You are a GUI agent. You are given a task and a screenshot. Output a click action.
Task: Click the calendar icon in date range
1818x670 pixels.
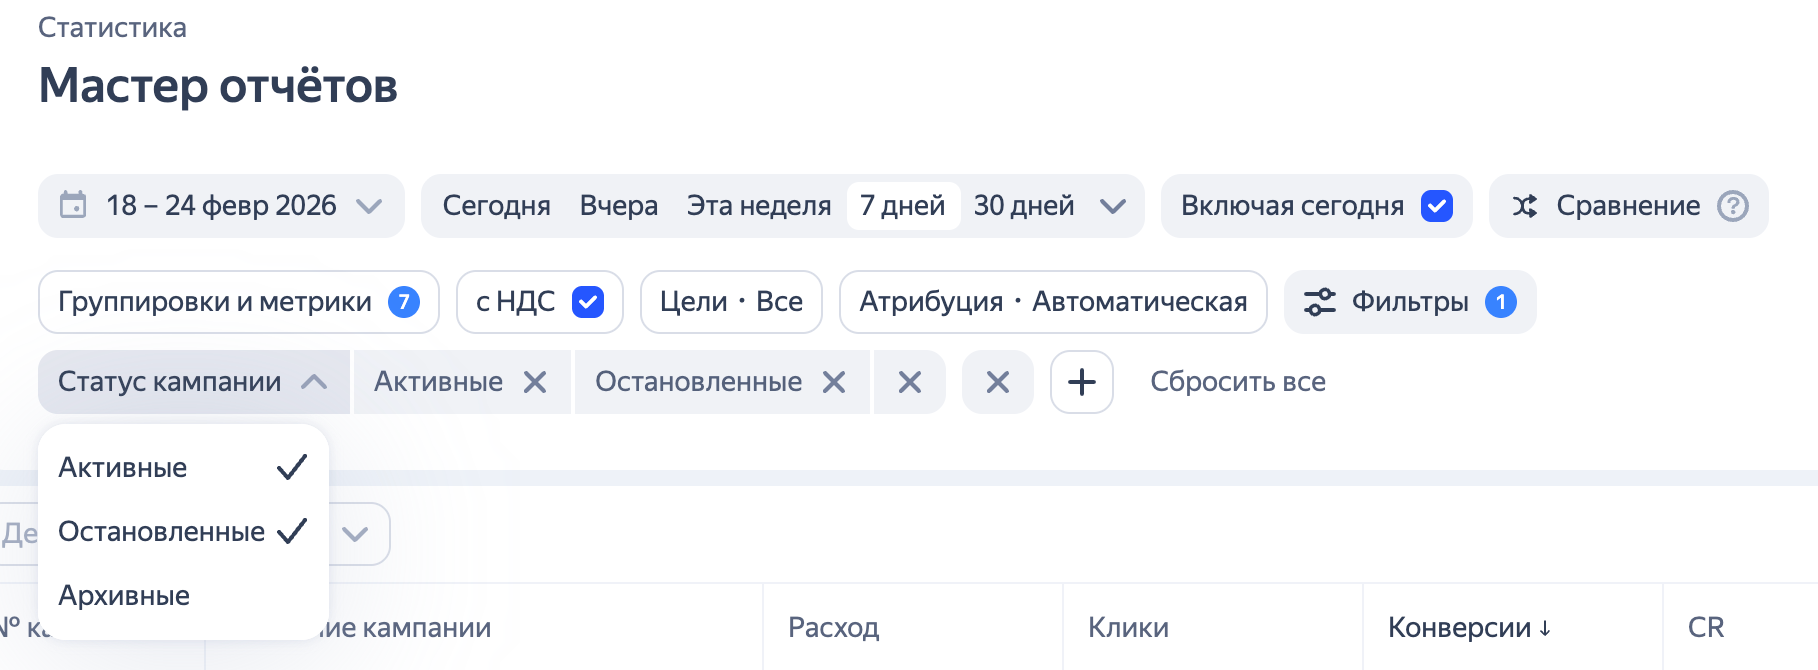[x=73, y=205]
